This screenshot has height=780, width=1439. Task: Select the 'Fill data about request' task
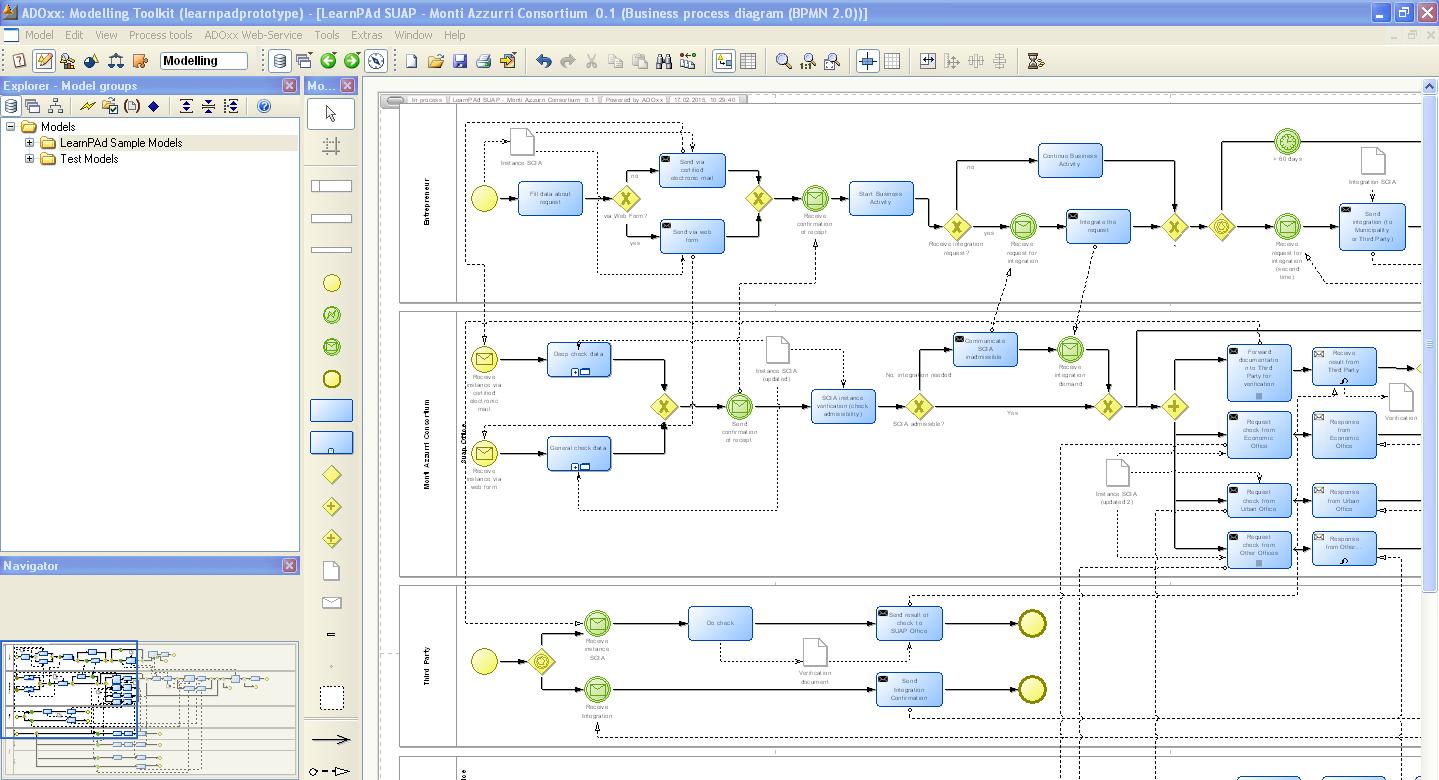click(550, 198)
